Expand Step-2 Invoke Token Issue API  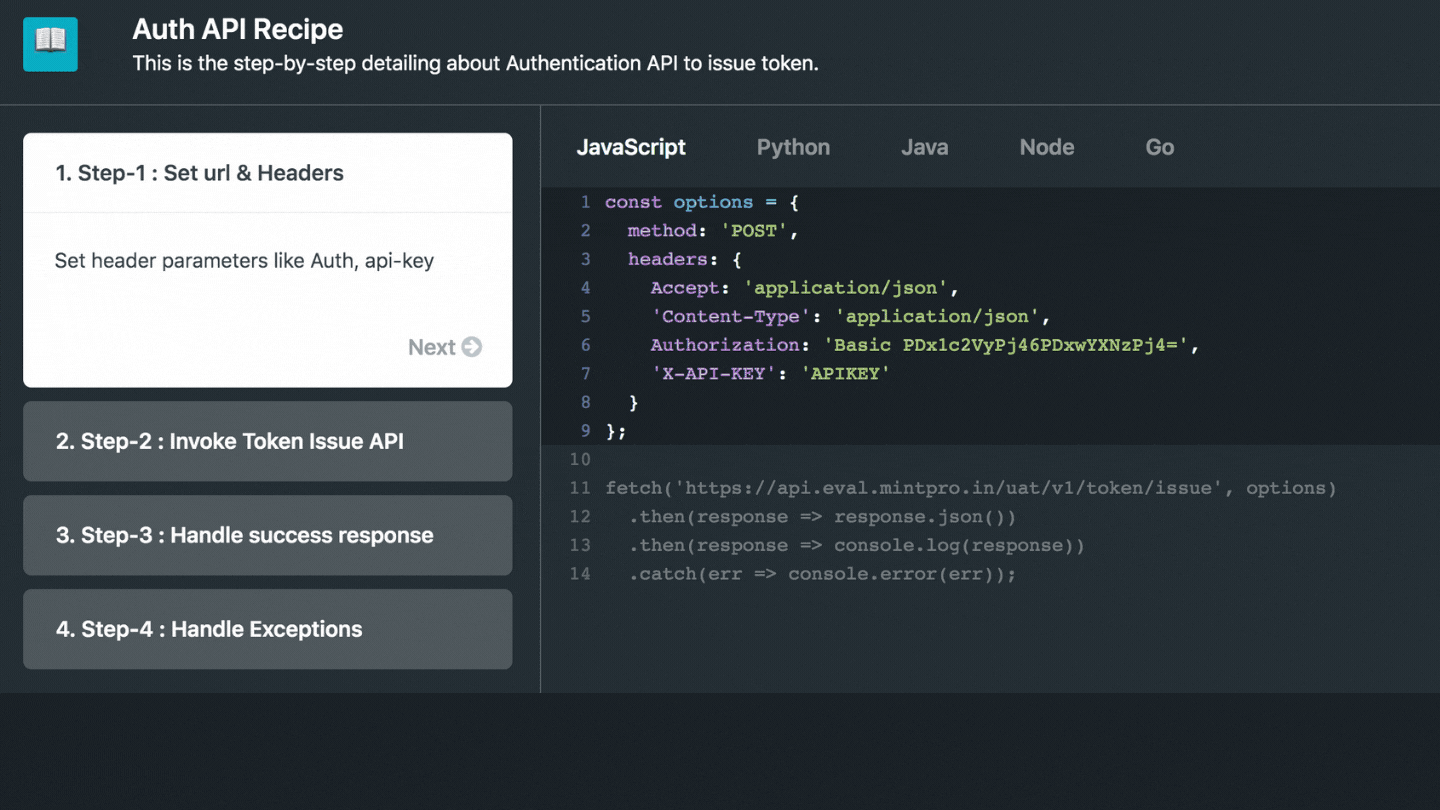268,441
